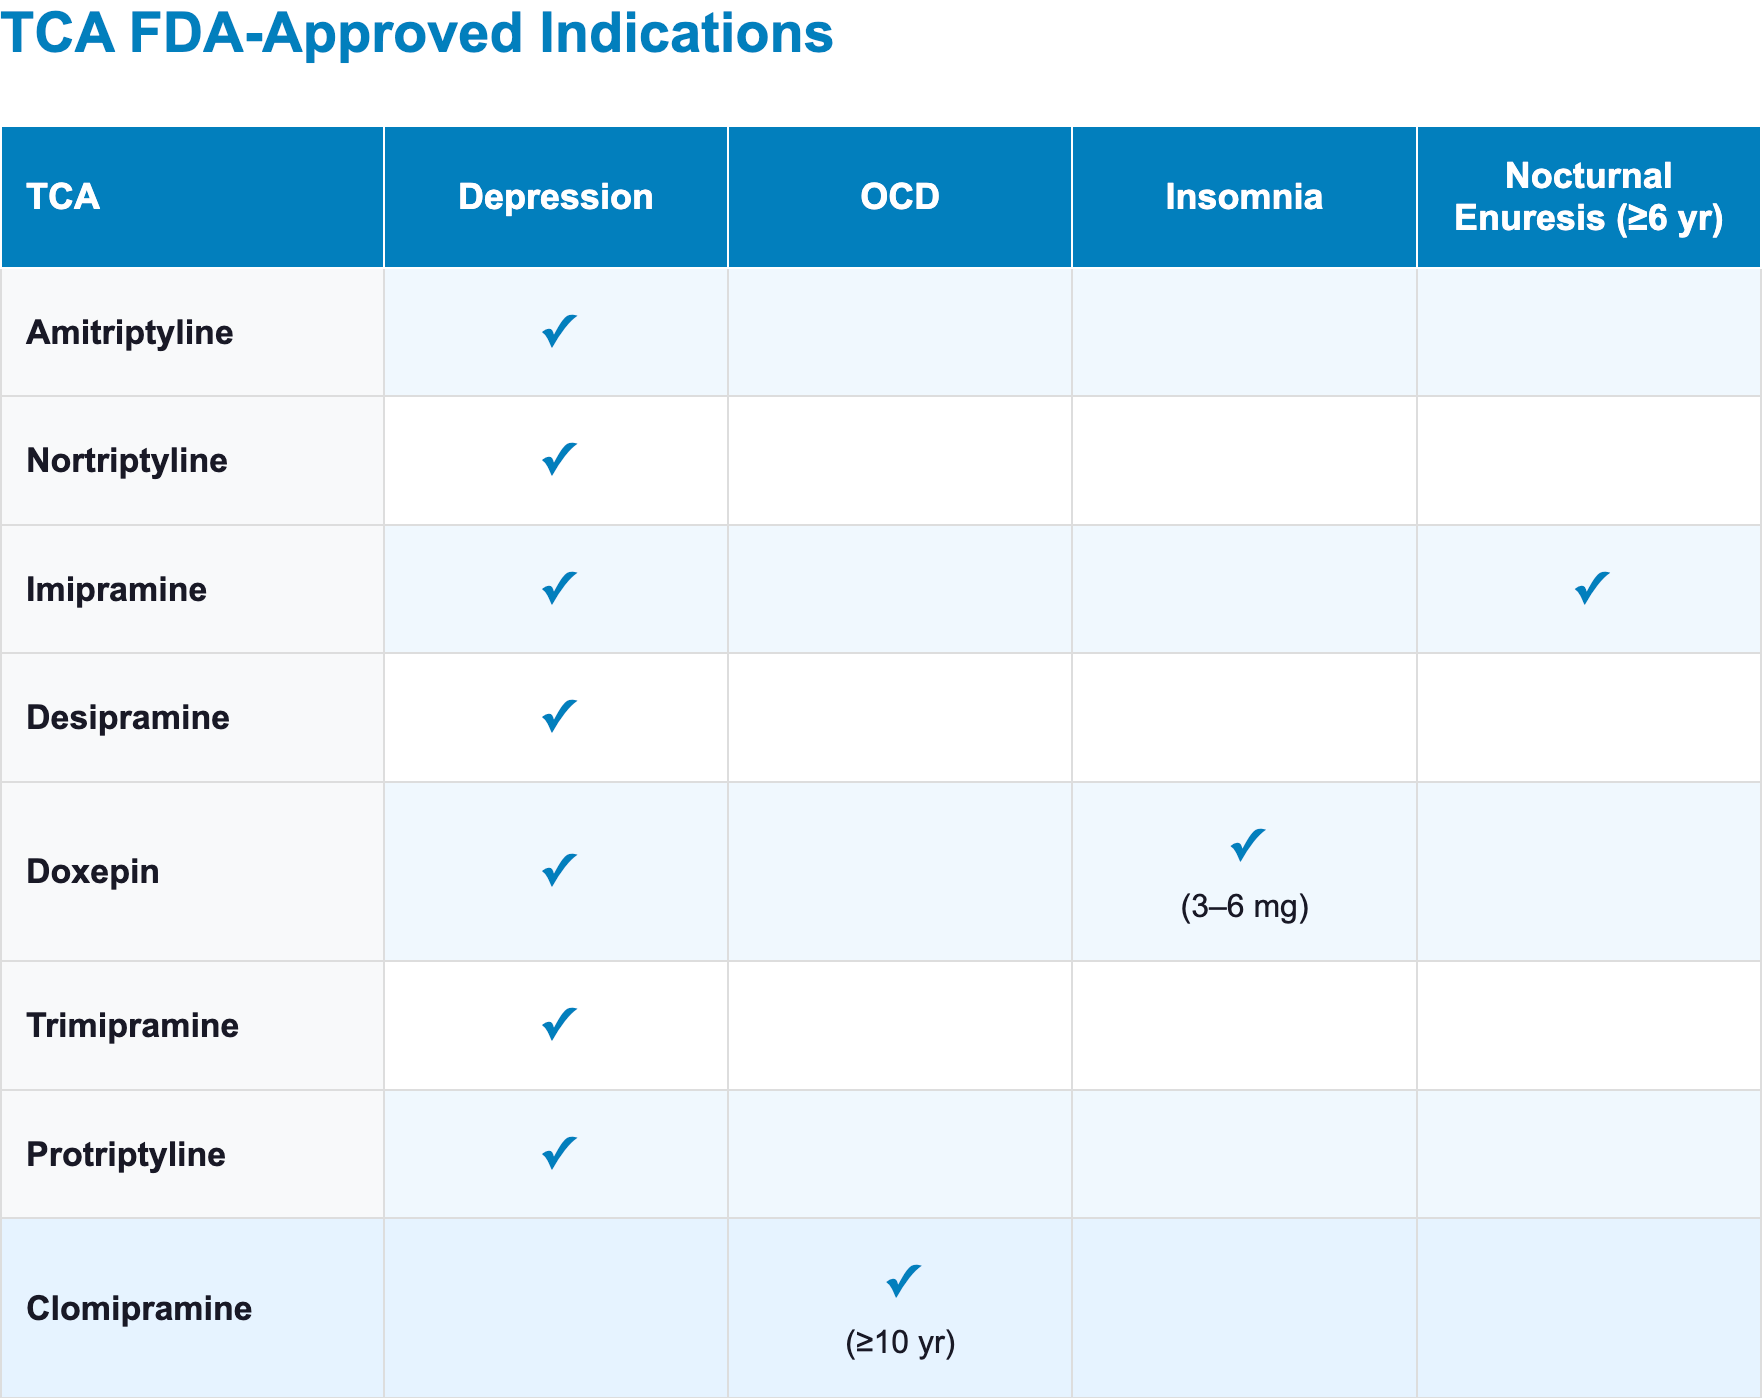Screen dimensions: 1762x1398
Task: Click the Doxepin depression checkmark
Action: 558,870
